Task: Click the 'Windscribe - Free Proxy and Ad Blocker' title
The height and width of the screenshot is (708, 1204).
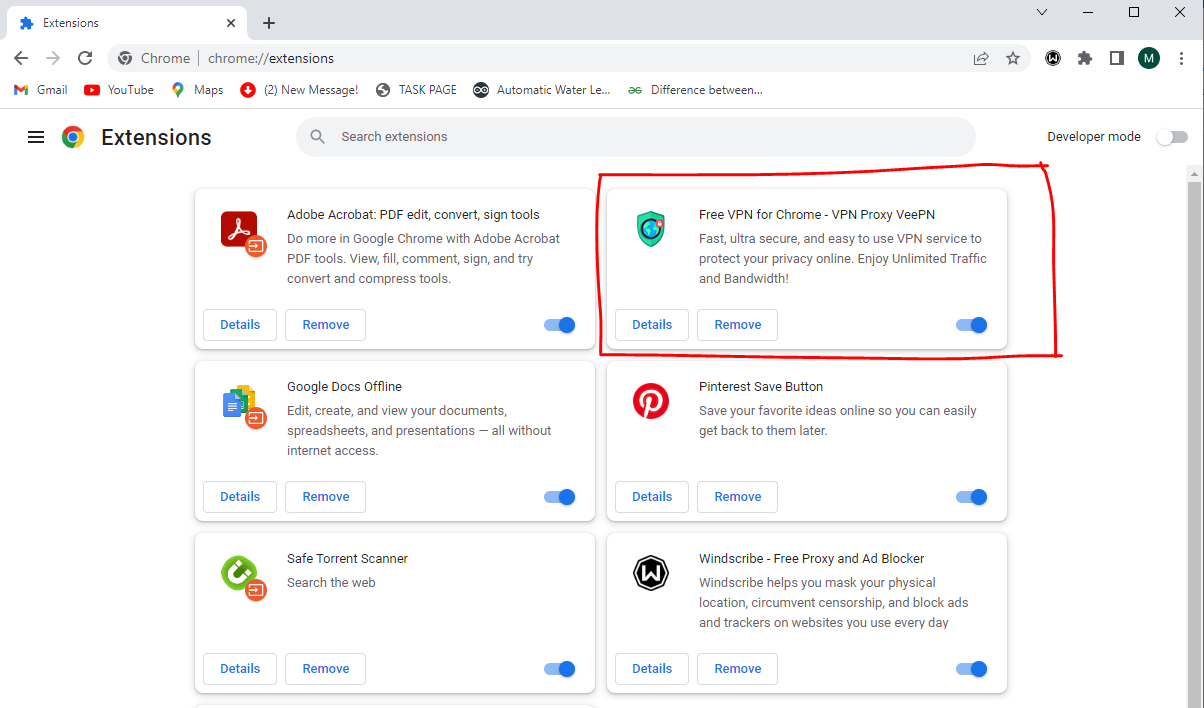Action: [811, 558]
